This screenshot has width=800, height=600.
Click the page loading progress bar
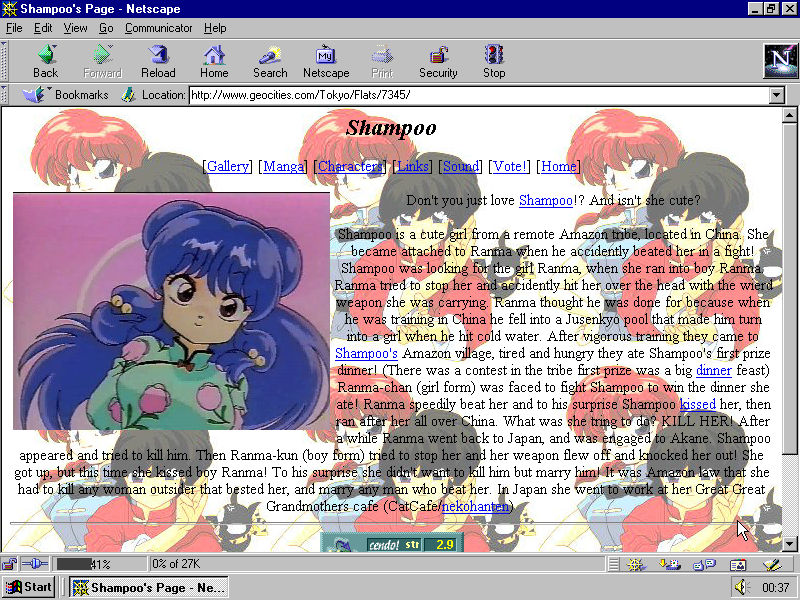99,564
